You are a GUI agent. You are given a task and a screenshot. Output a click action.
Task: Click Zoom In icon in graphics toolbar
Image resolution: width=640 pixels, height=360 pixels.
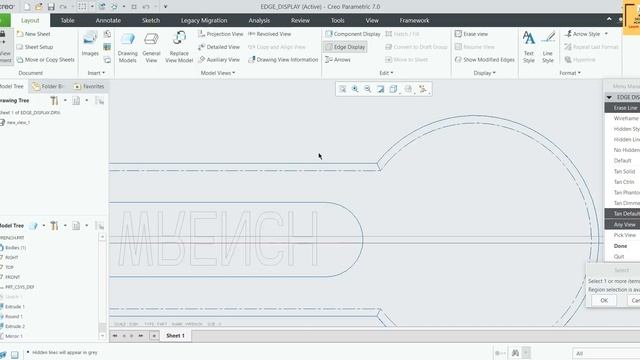tap(355, 89)
